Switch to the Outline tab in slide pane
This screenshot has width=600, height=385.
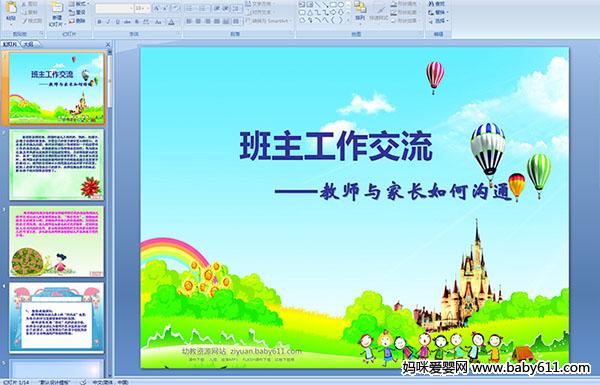28,44
